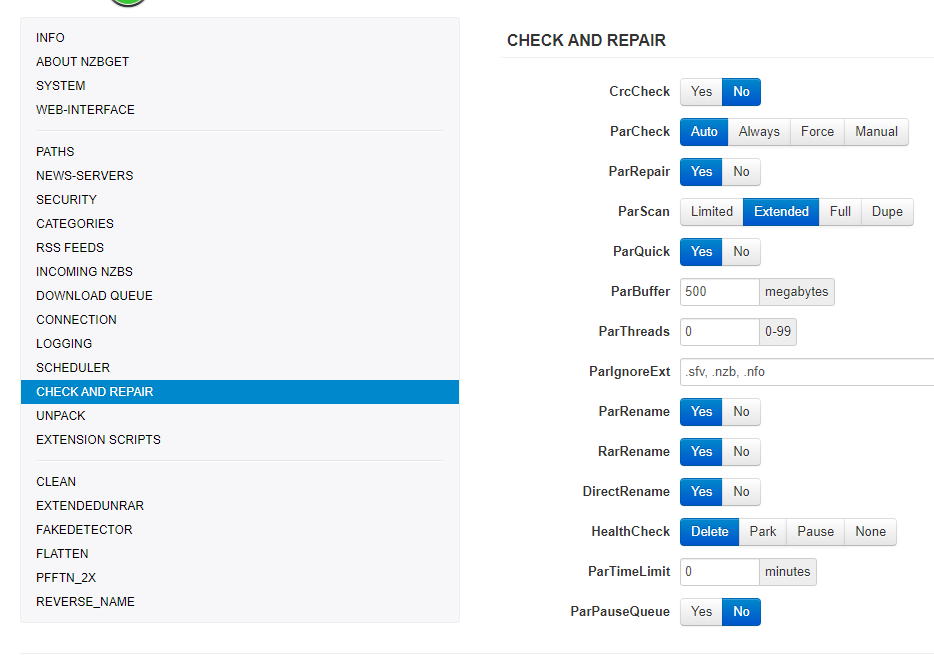Select the FAKEDETECTOR script settings
The image size is (934, 655).
click(x=84, y=530)
